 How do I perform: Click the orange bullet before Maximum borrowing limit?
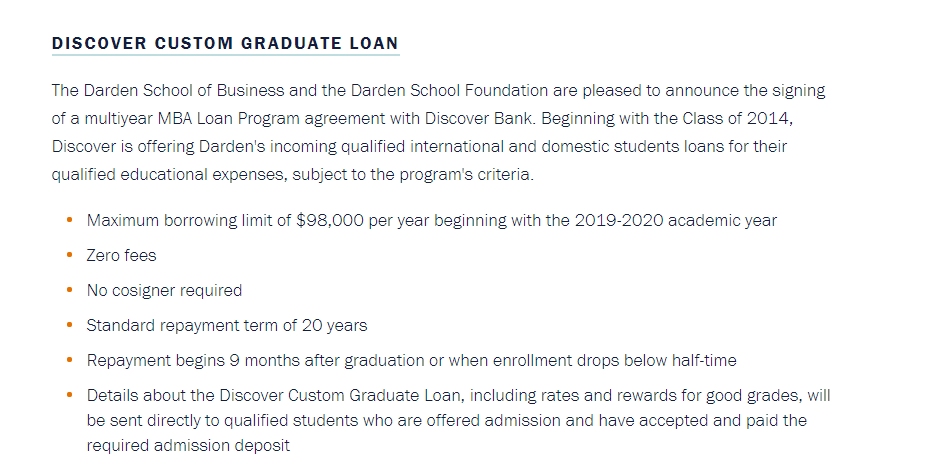[69, 220]
